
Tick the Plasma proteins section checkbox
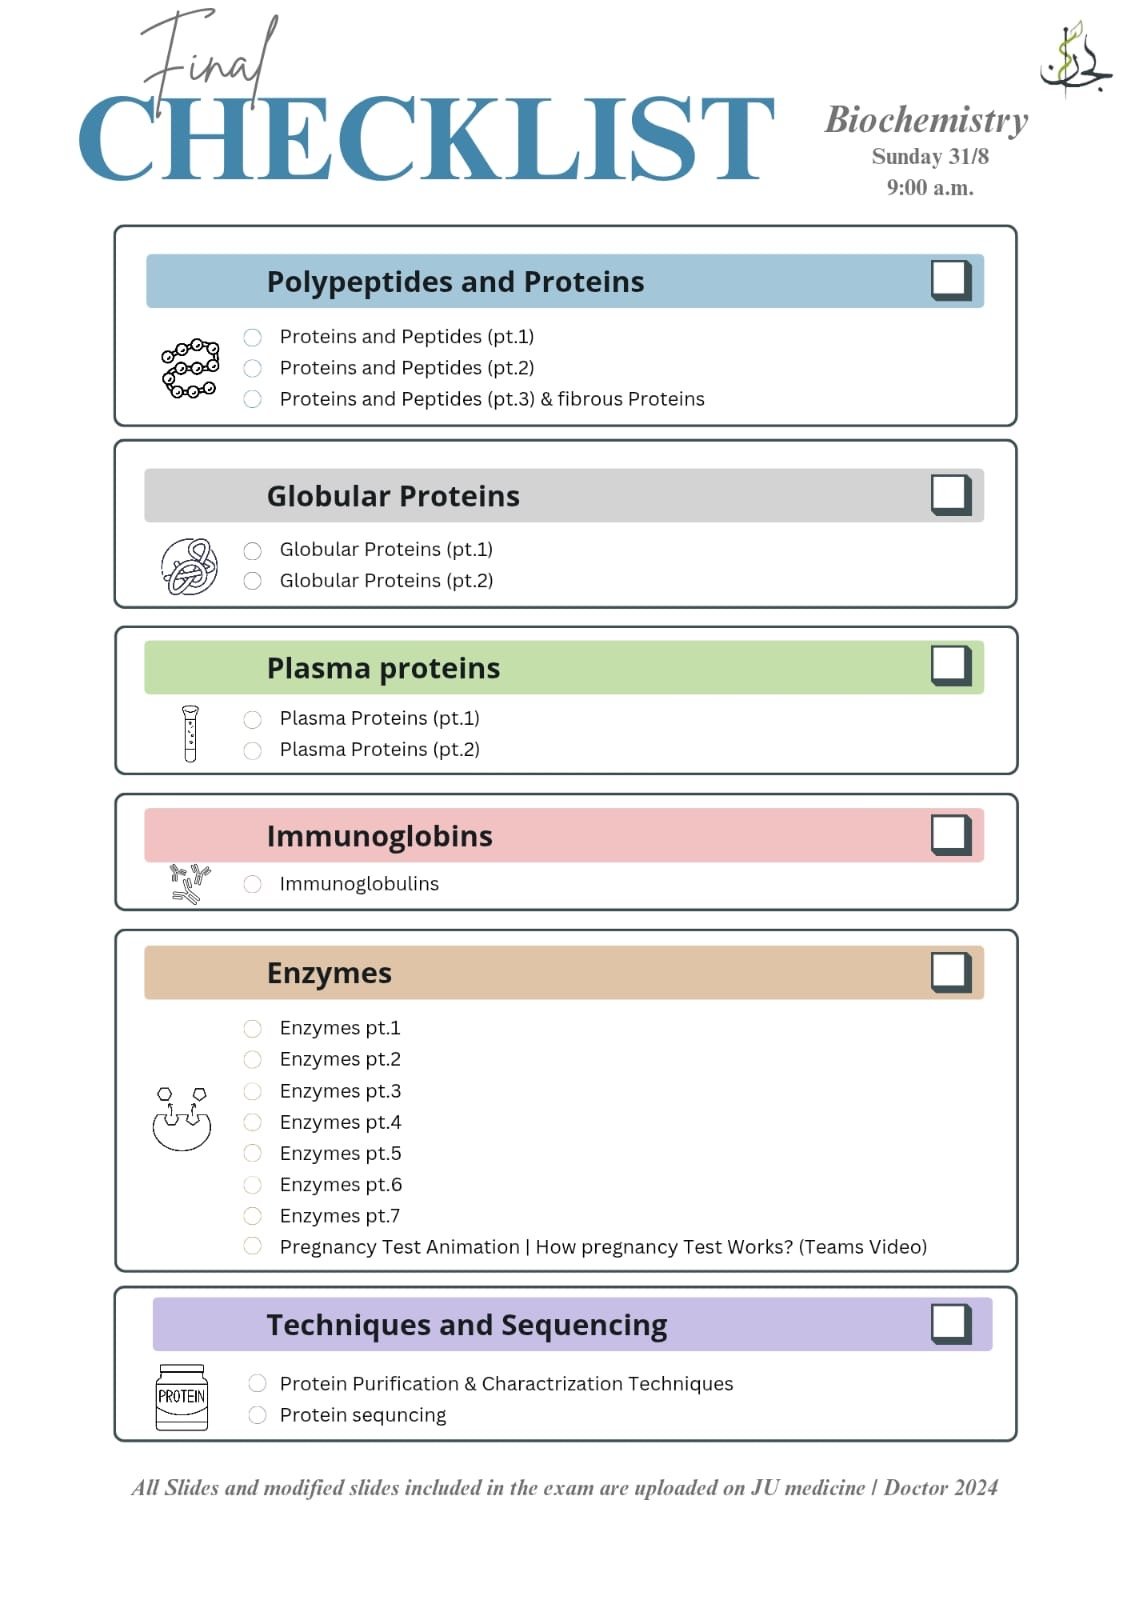point(951,666)
